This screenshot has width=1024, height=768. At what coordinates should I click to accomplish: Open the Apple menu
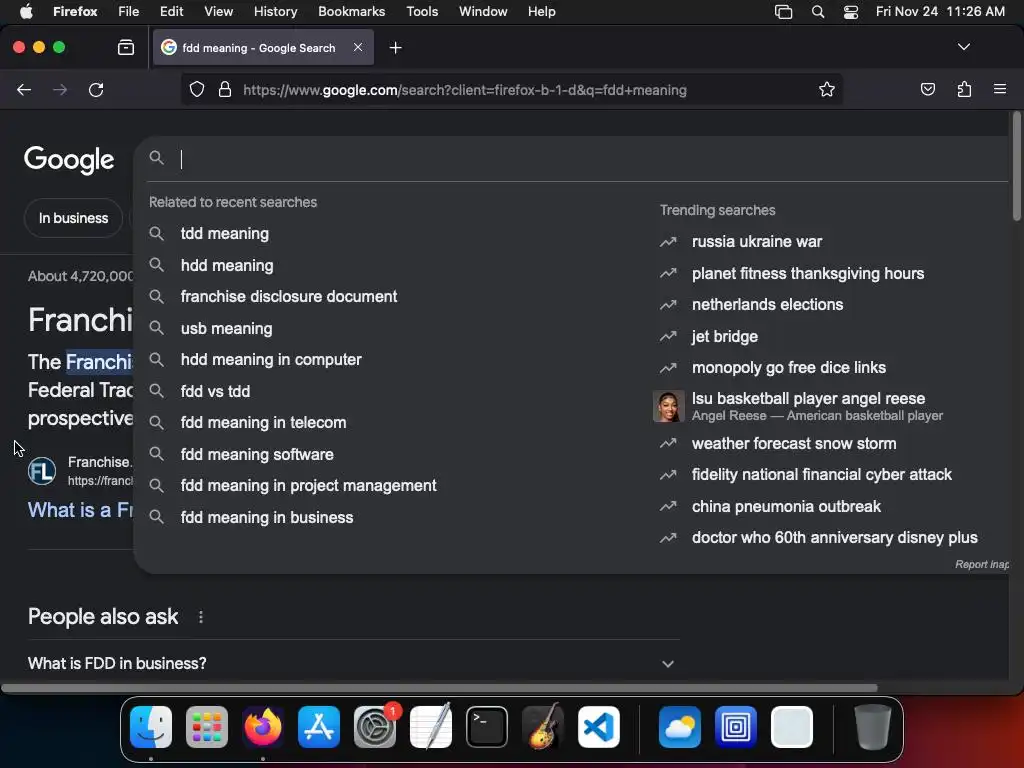pos(26,12)
